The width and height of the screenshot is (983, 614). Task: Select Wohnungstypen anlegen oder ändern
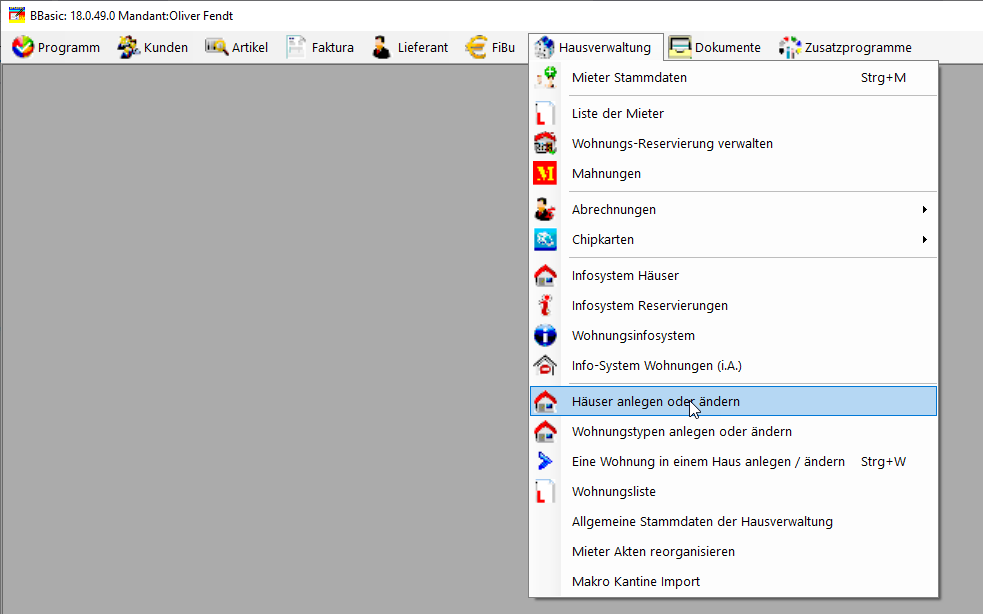click(x=733, y=431)
